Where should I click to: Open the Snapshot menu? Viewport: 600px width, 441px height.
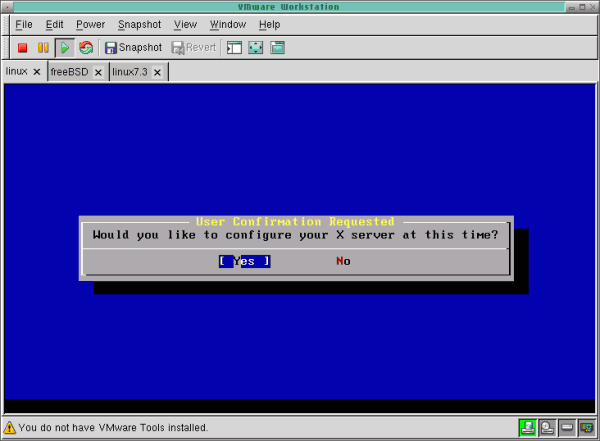(x=140, y=24)
